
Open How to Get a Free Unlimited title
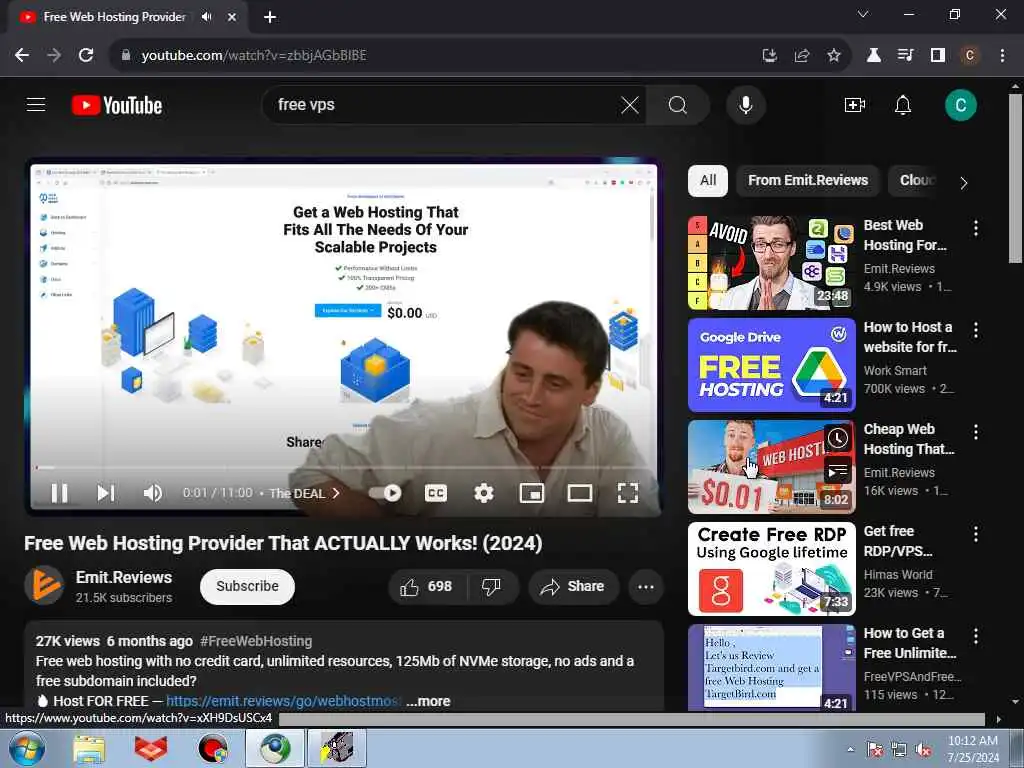(910, 643)
